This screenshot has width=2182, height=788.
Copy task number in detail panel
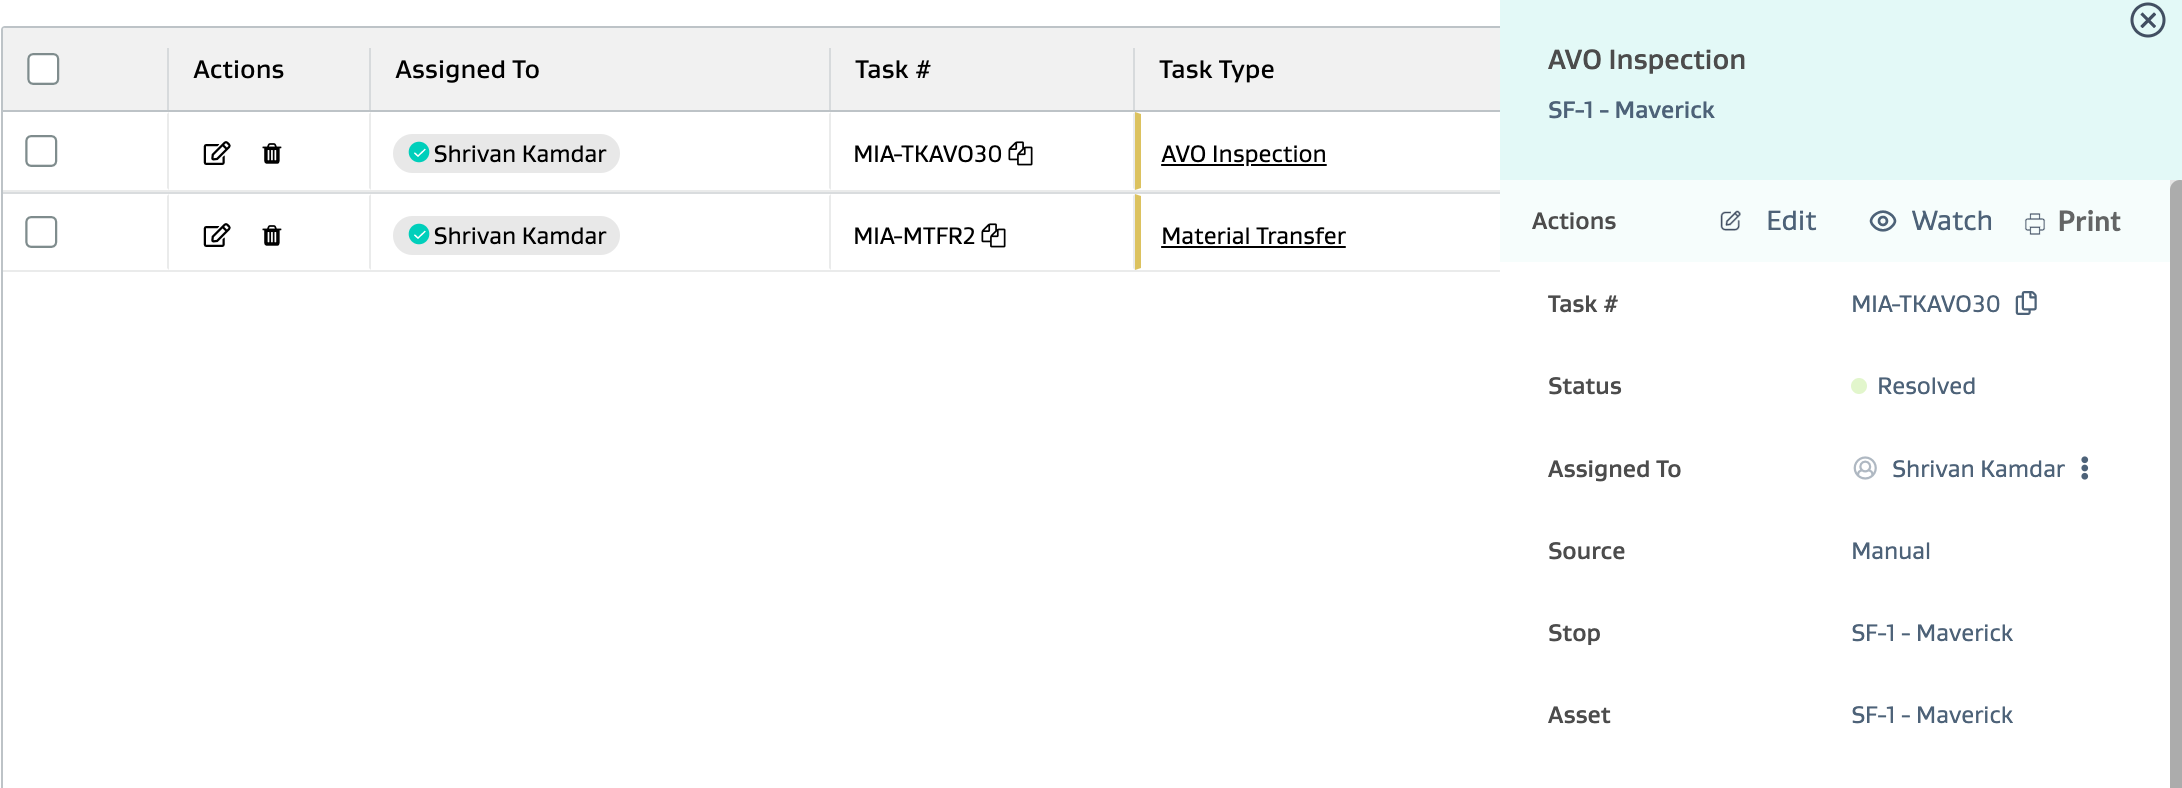(2026, 303)
